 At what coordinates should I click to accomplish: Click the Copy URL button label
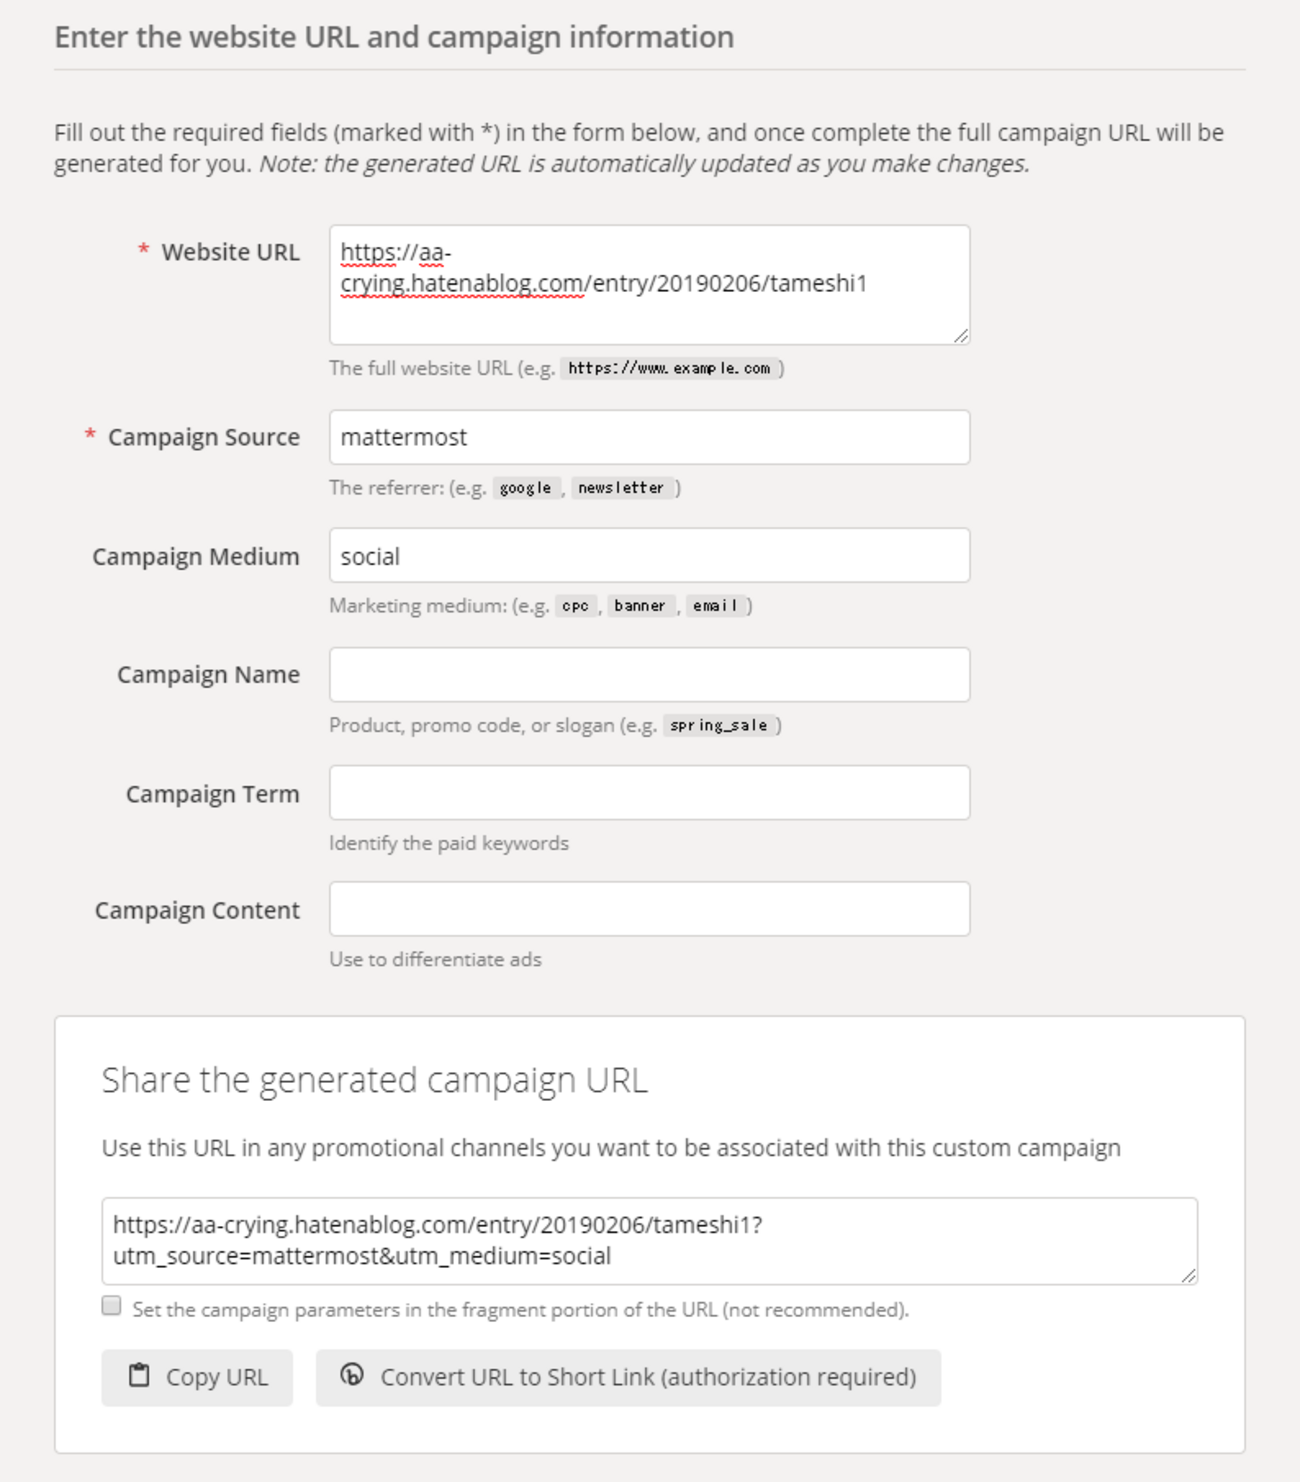(217, 1378)
